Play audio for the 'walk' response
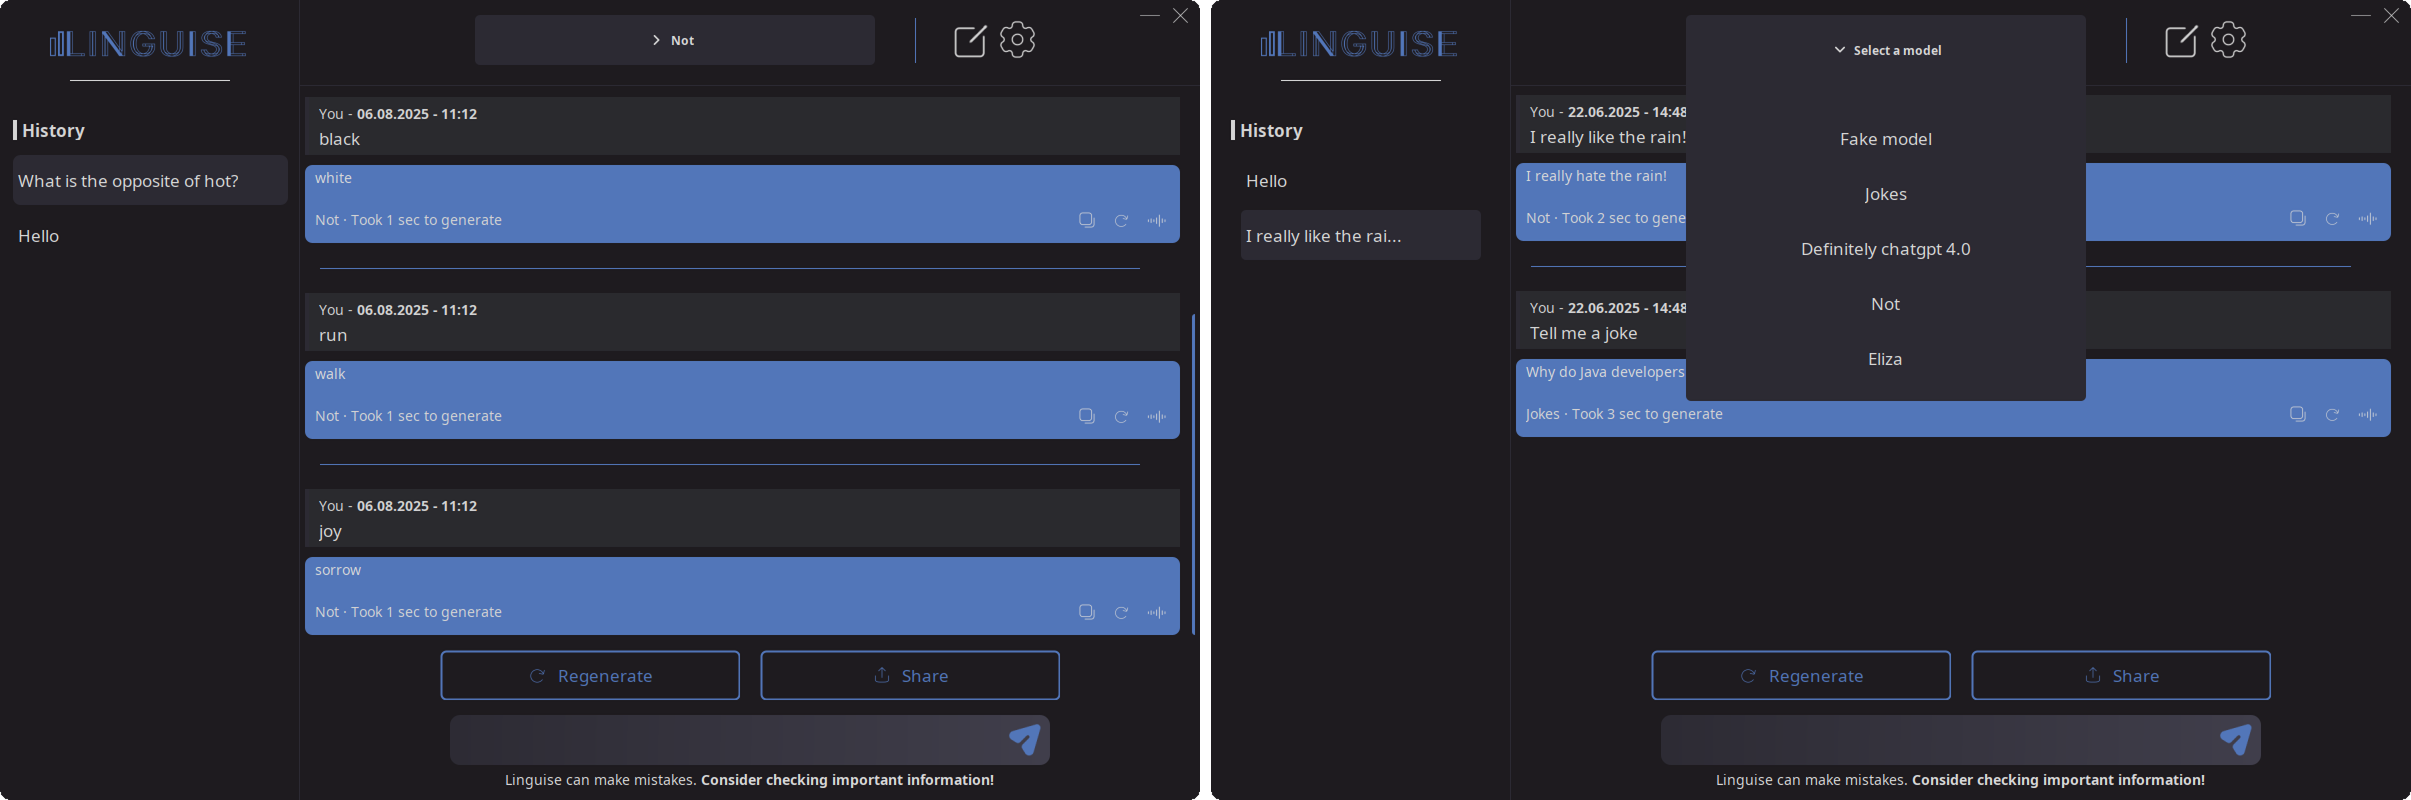 [1156, 416]
